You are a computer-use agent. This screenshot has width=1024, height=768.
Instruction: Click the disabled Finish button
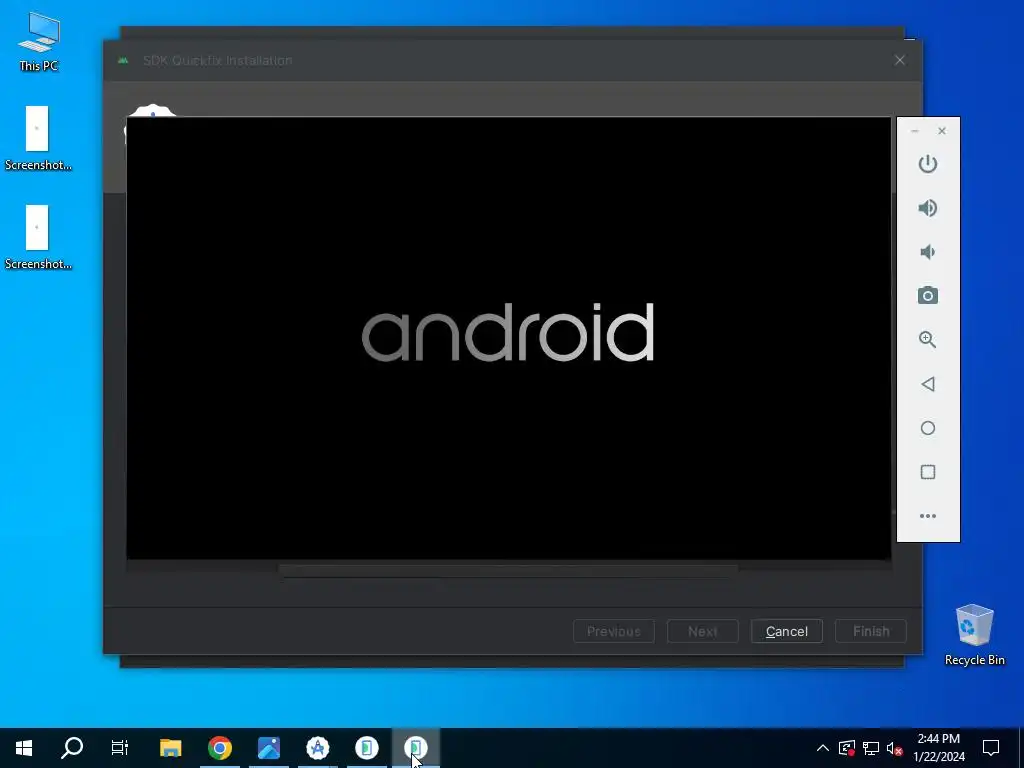(x=871, y=632)
